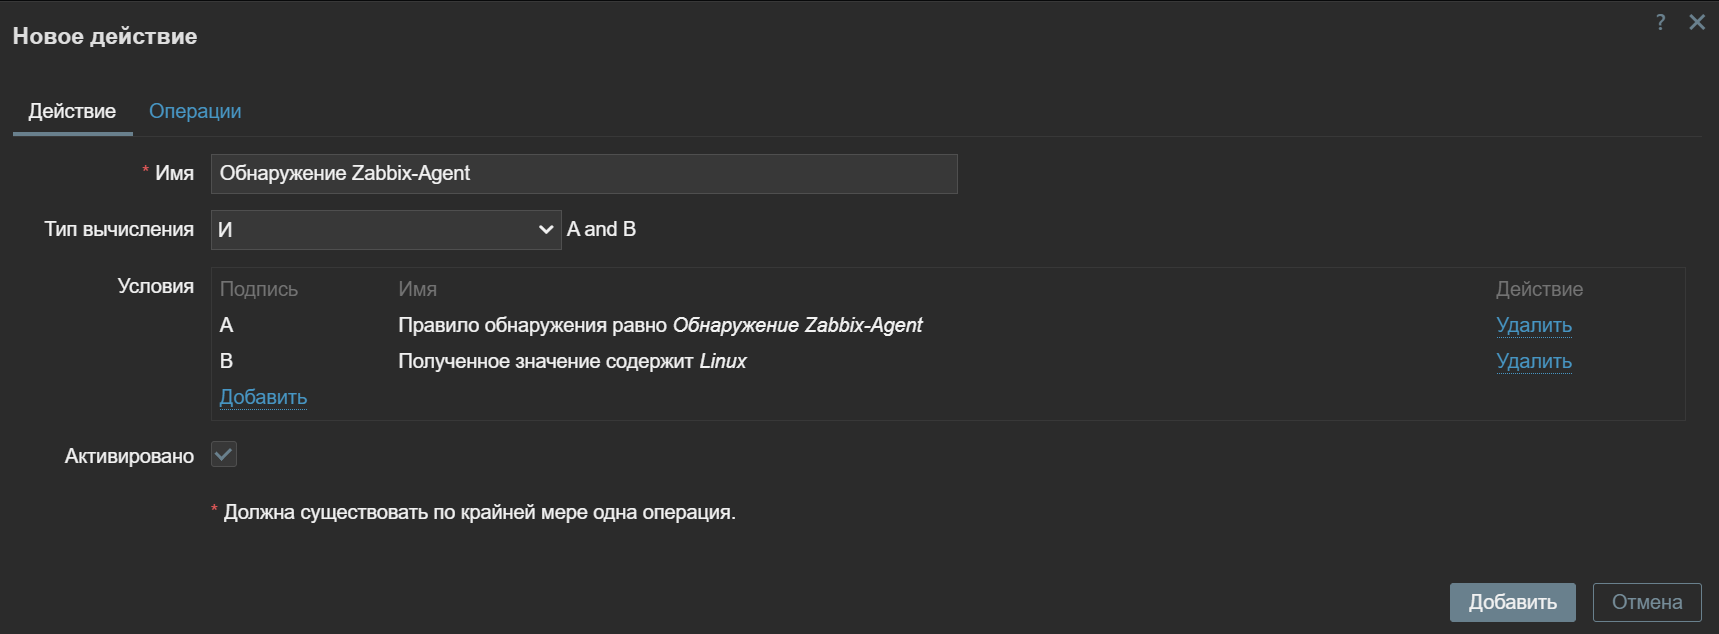Delete condition A with Удалить
The image size is (1719, 634).
click(1533, 325)
